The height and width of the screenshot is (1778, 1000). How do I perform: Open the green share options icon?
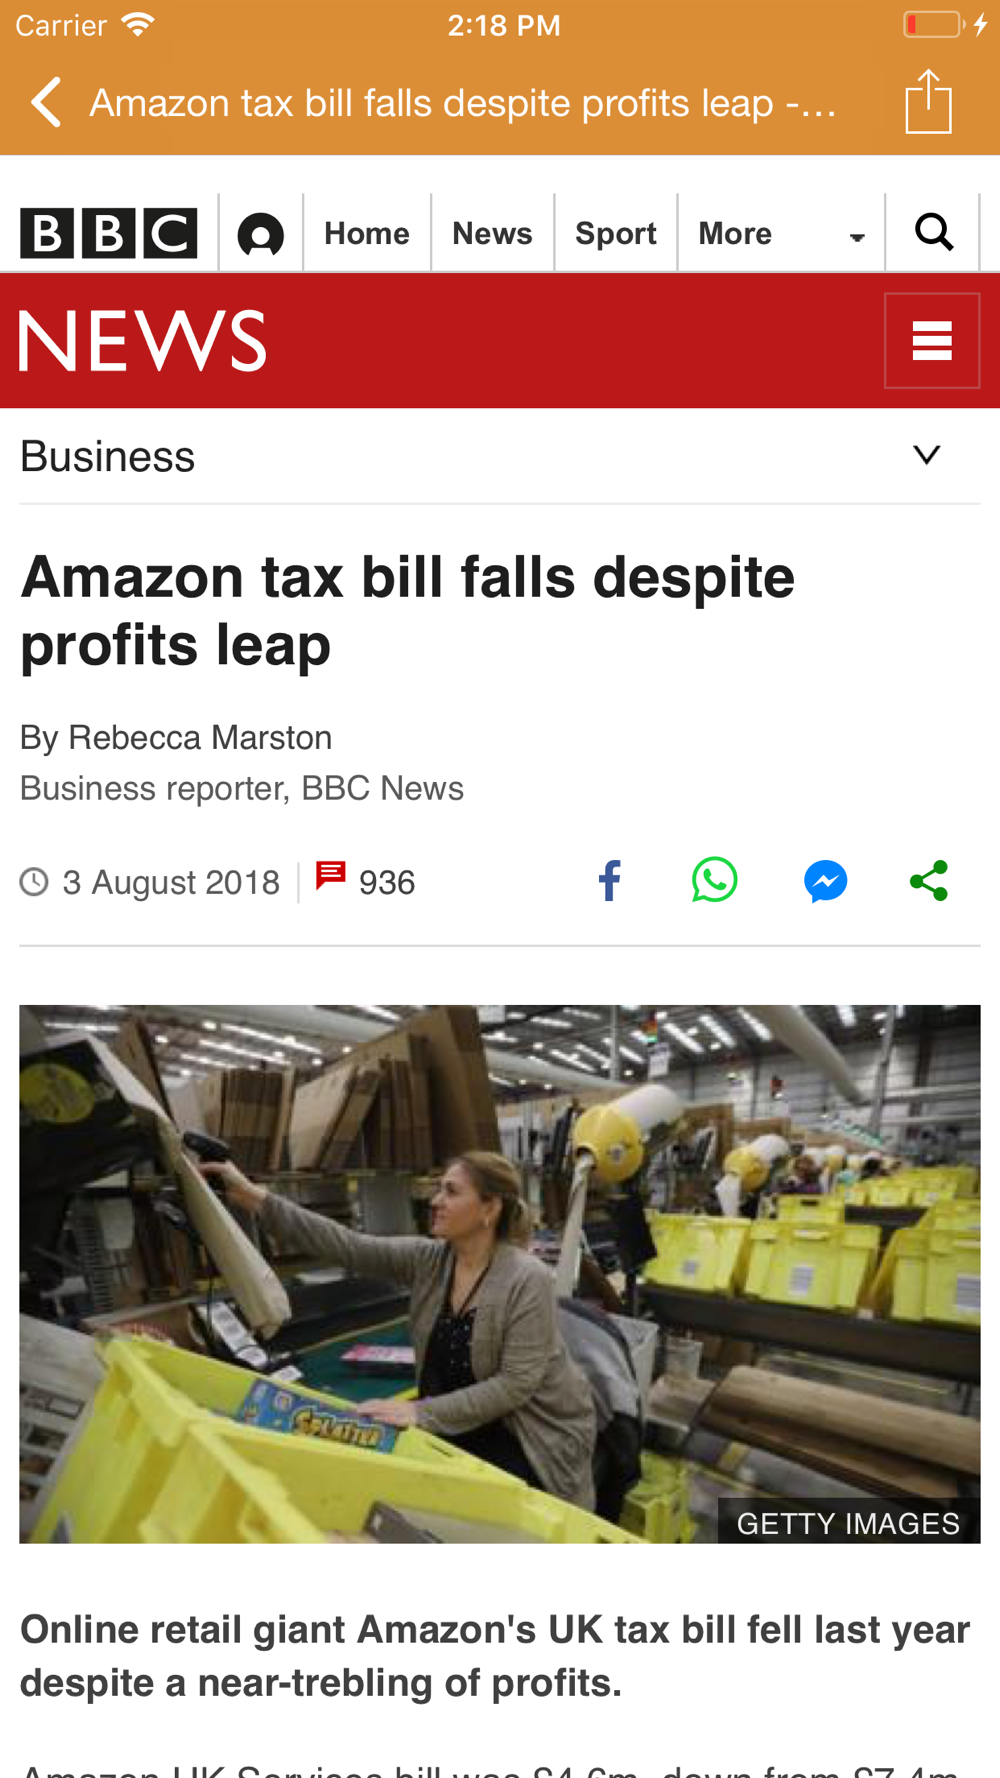pos(929,881)
